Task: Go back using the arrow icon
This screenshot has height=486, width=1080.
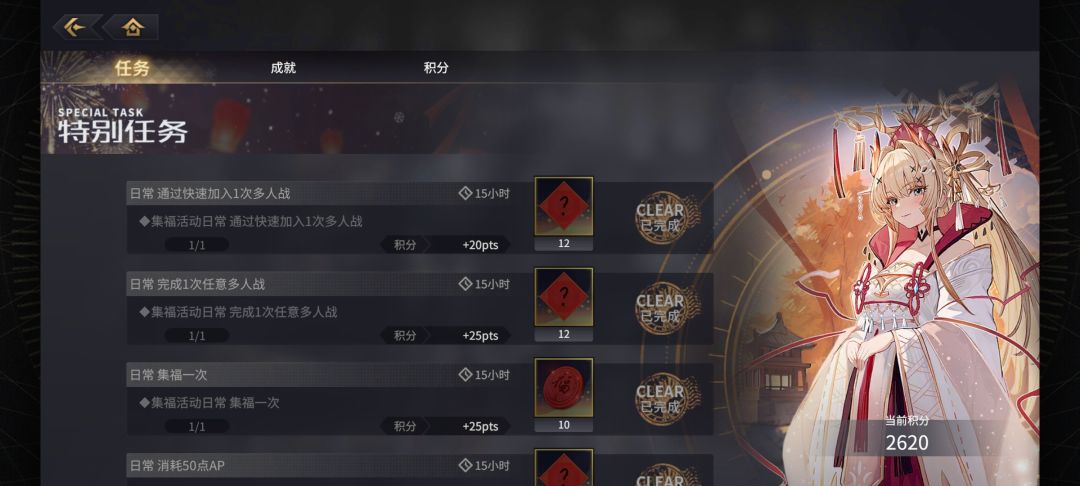Action: click(76, 27)
